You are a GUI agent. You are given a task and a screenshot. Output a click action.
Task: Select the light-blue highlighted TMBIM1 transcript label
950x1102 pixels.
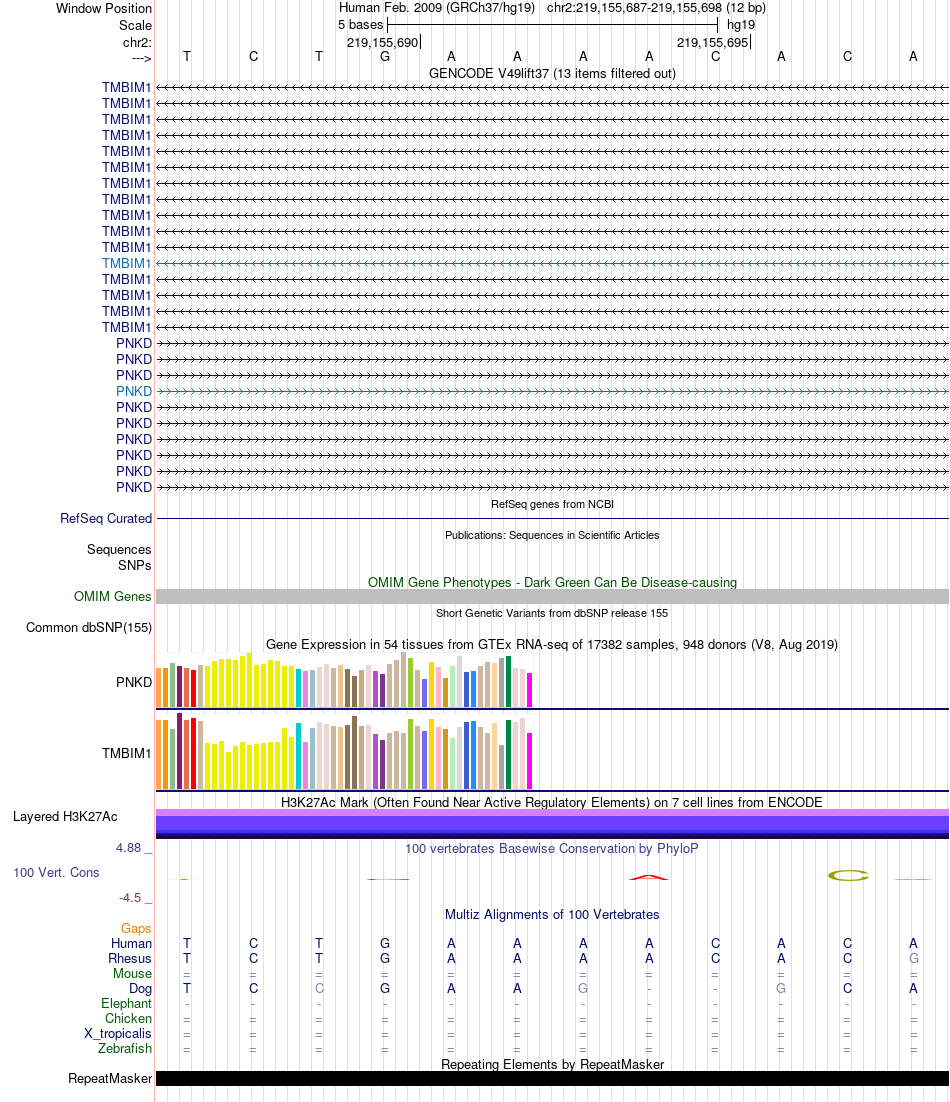[126, 264]
